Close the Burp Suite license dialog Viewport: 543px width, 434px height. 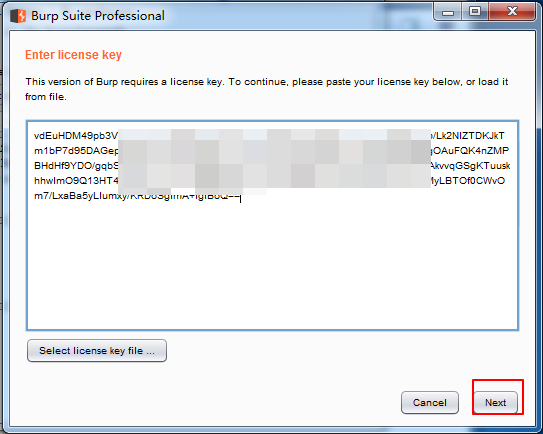[512, 12]
